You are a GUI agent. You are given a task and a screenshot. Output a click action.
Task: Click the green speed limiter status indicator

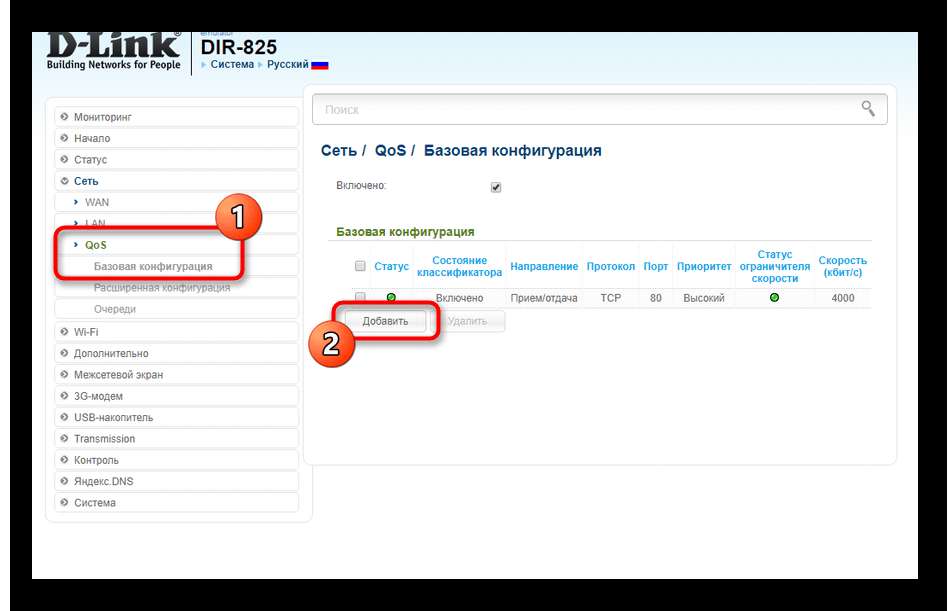pos(774,298)
